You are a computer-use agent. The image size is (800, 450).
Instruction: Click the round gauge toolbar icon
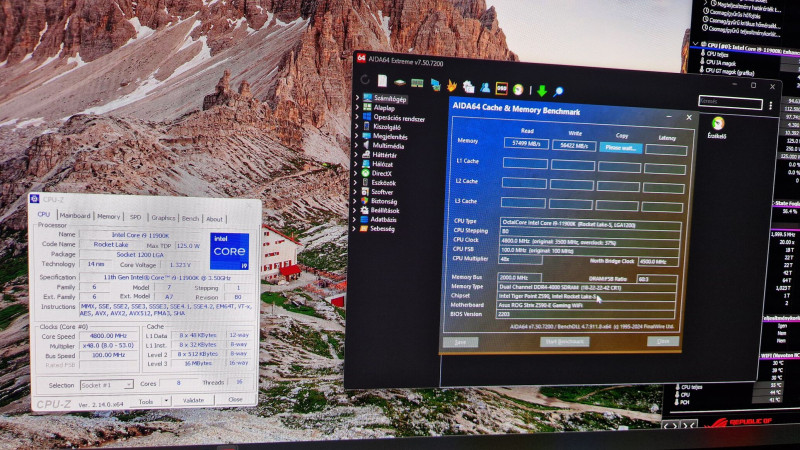[518, 90]
